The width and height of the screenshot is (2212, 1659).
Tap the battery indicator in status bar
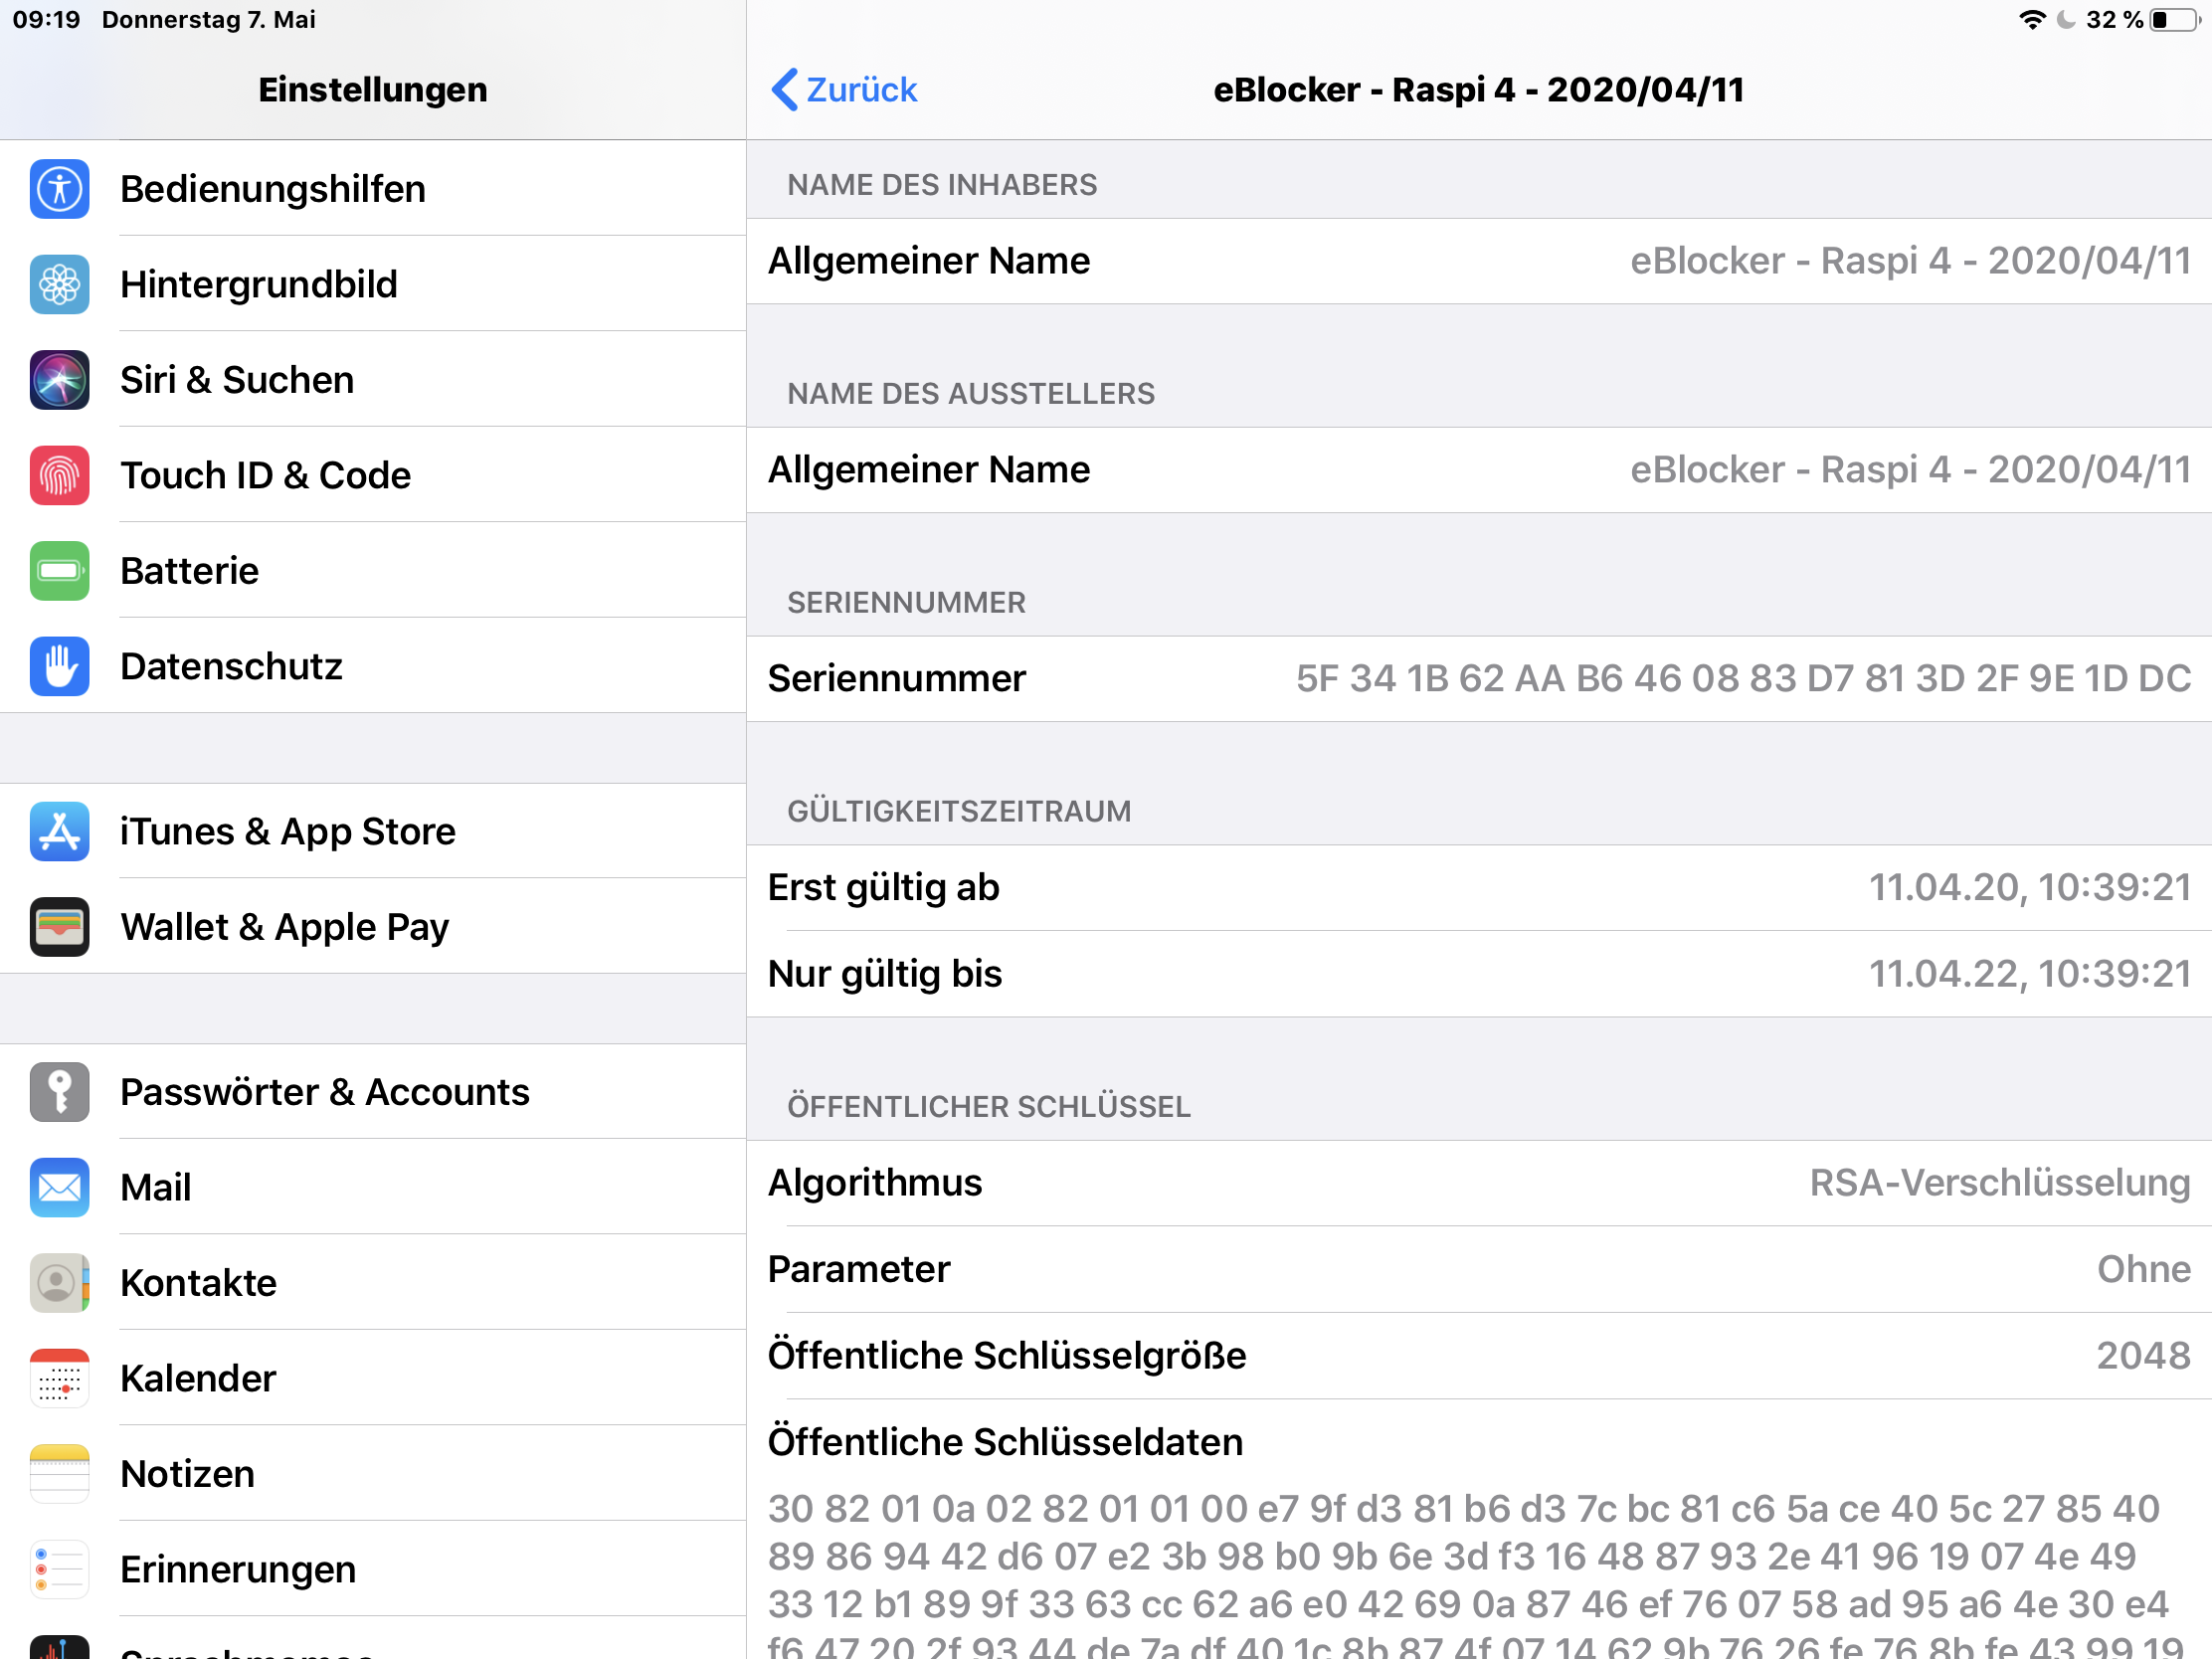point(2173,20)
